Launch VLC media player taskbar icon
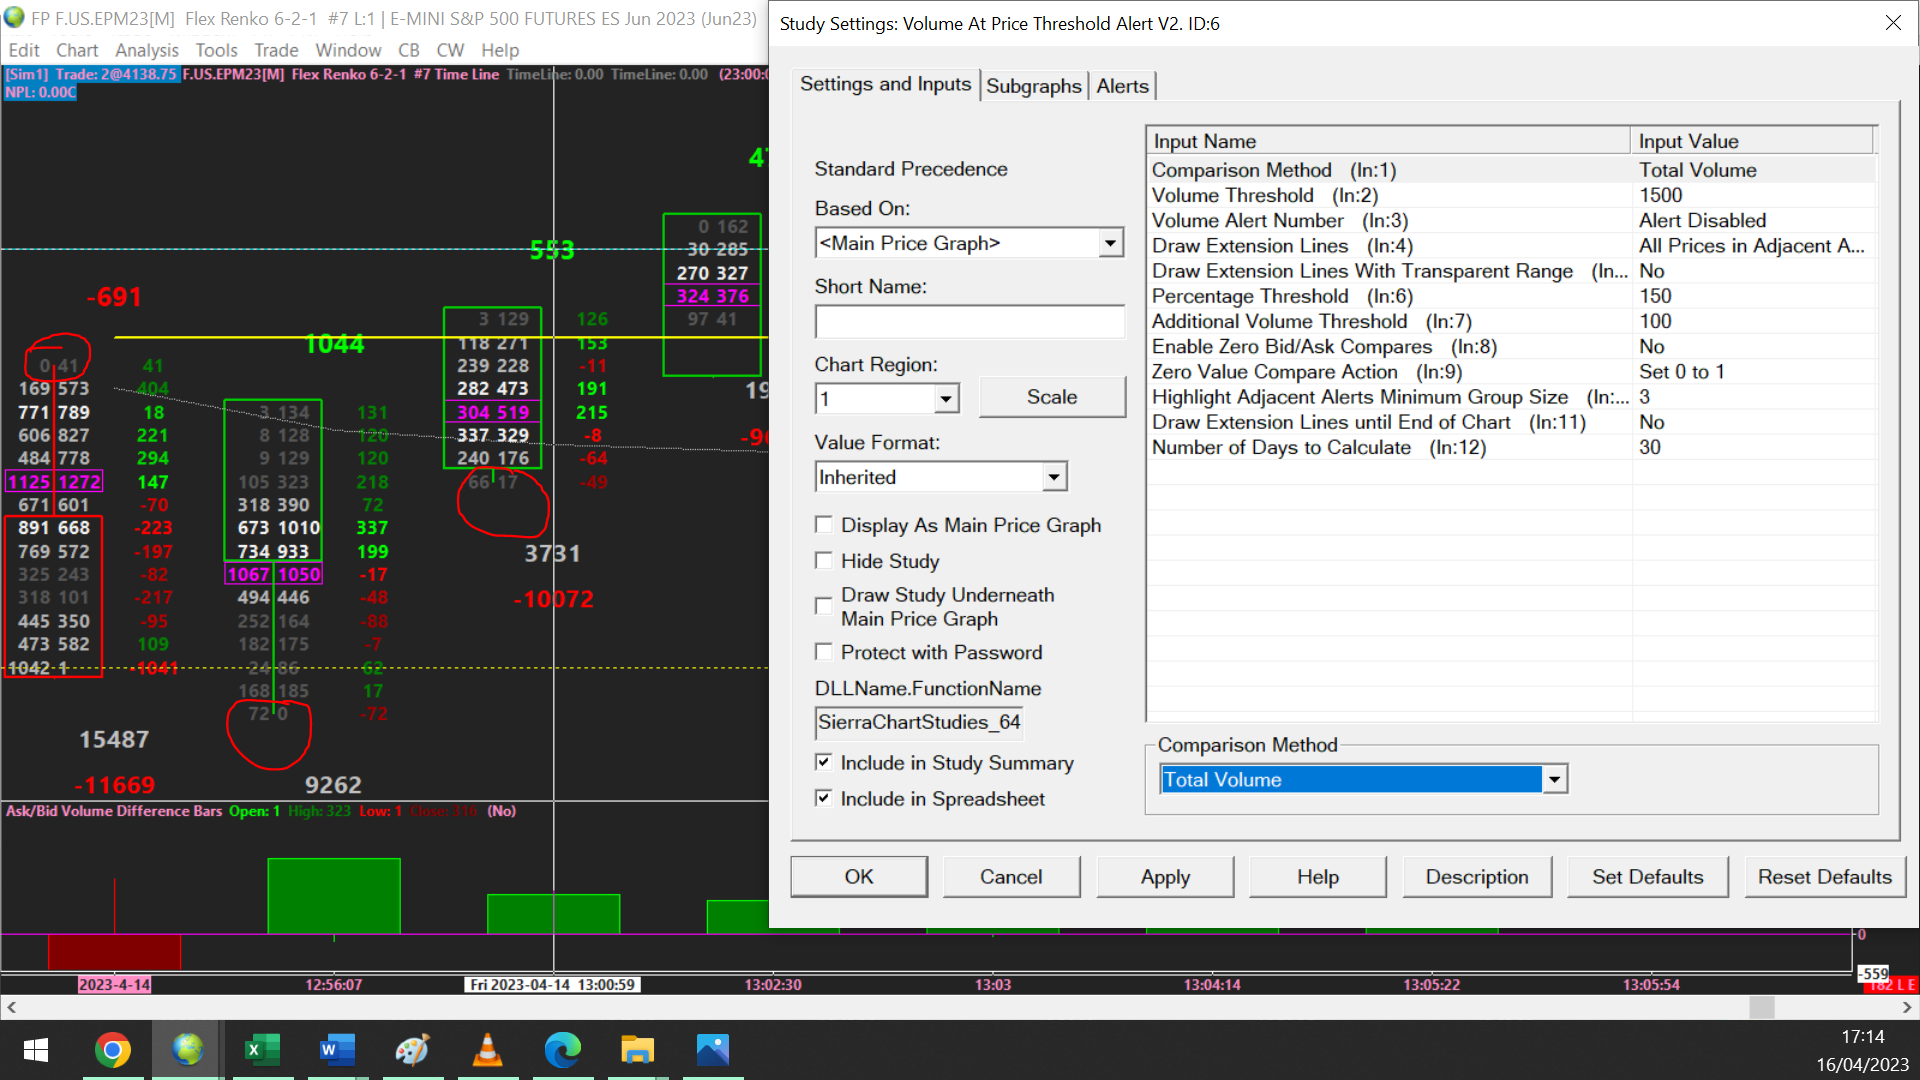 click(487, 1050)
